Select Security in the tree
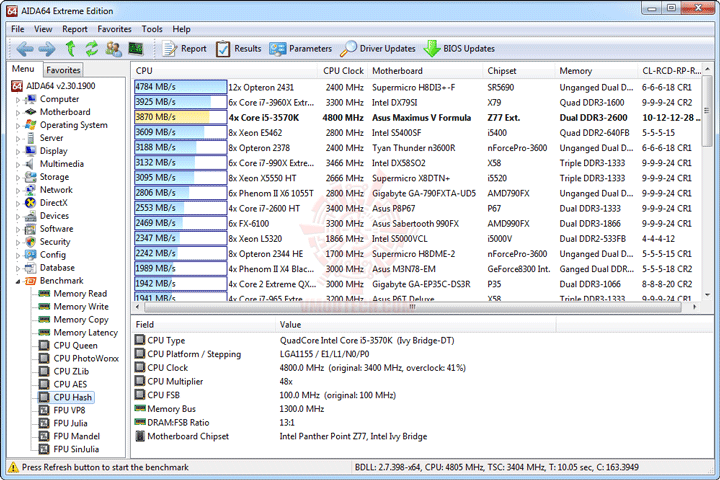720x480 pixels. pos(55,242)
